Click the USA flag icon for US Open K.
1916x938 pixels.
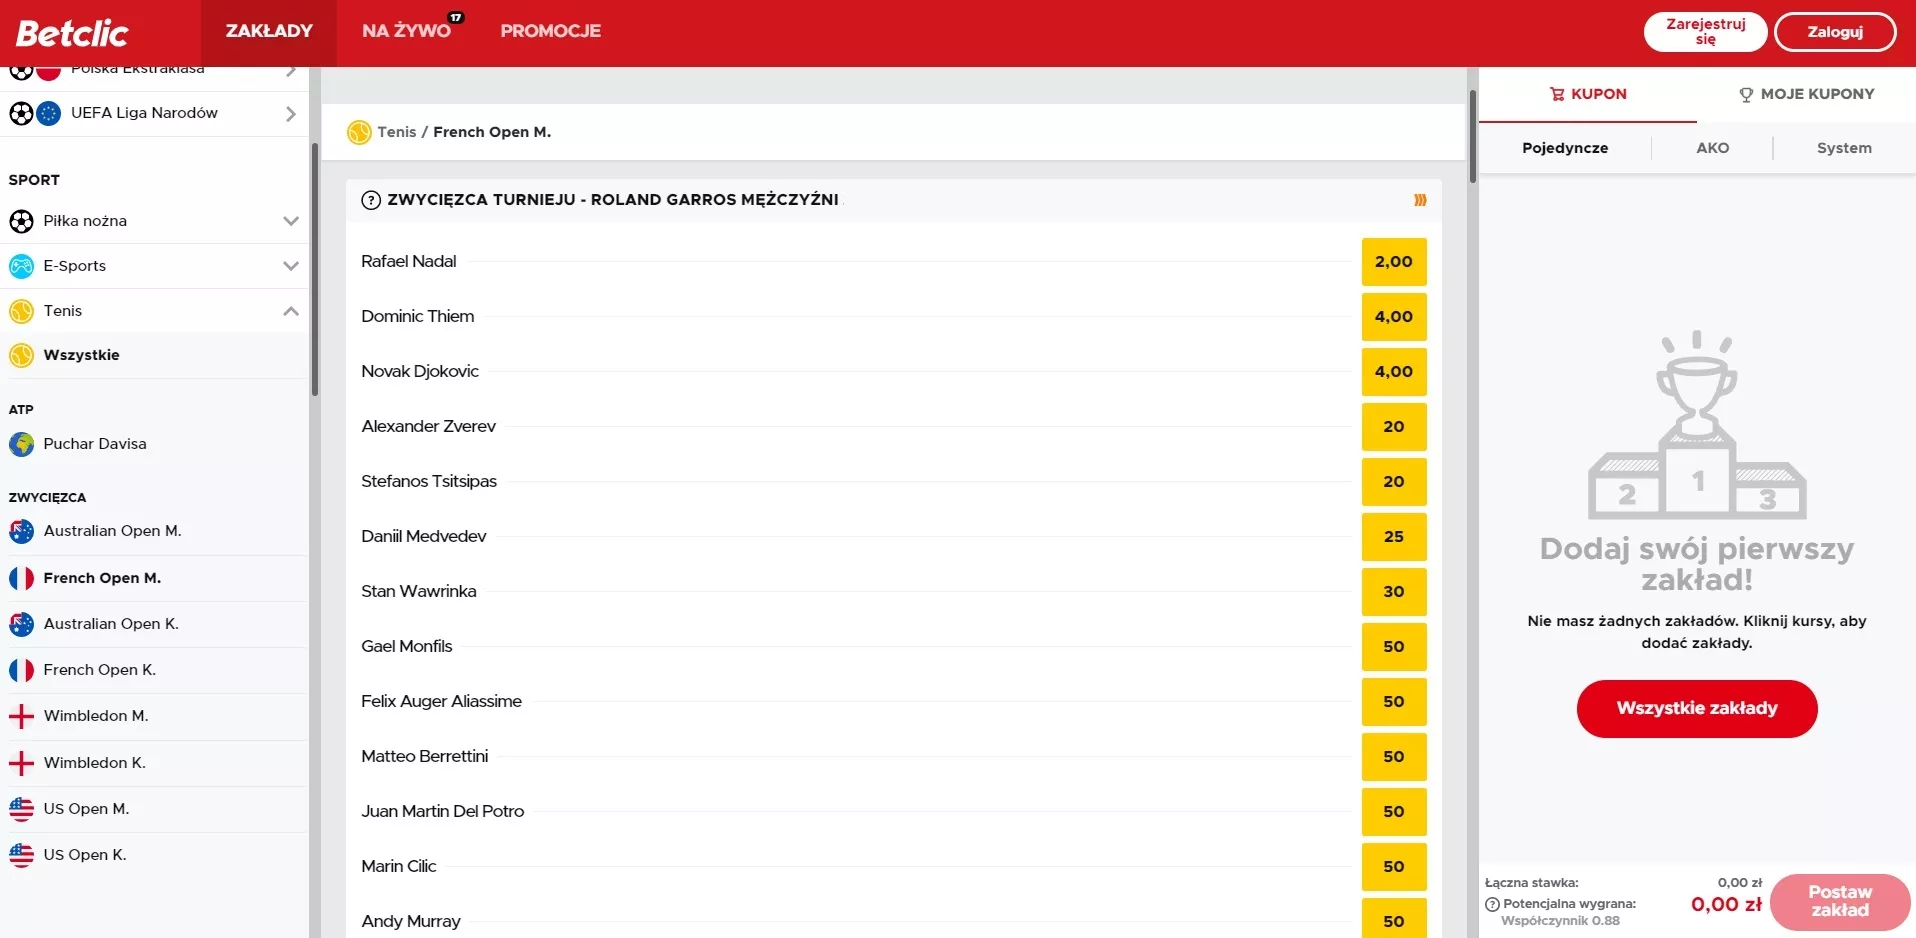[x=21, y=855]
